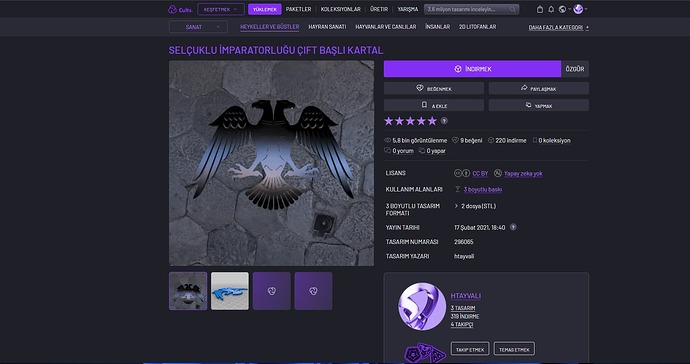This screenshot has height=364, width=690.
Task: Open the HTAYVALI designer name link
Action: click(466, 296)
